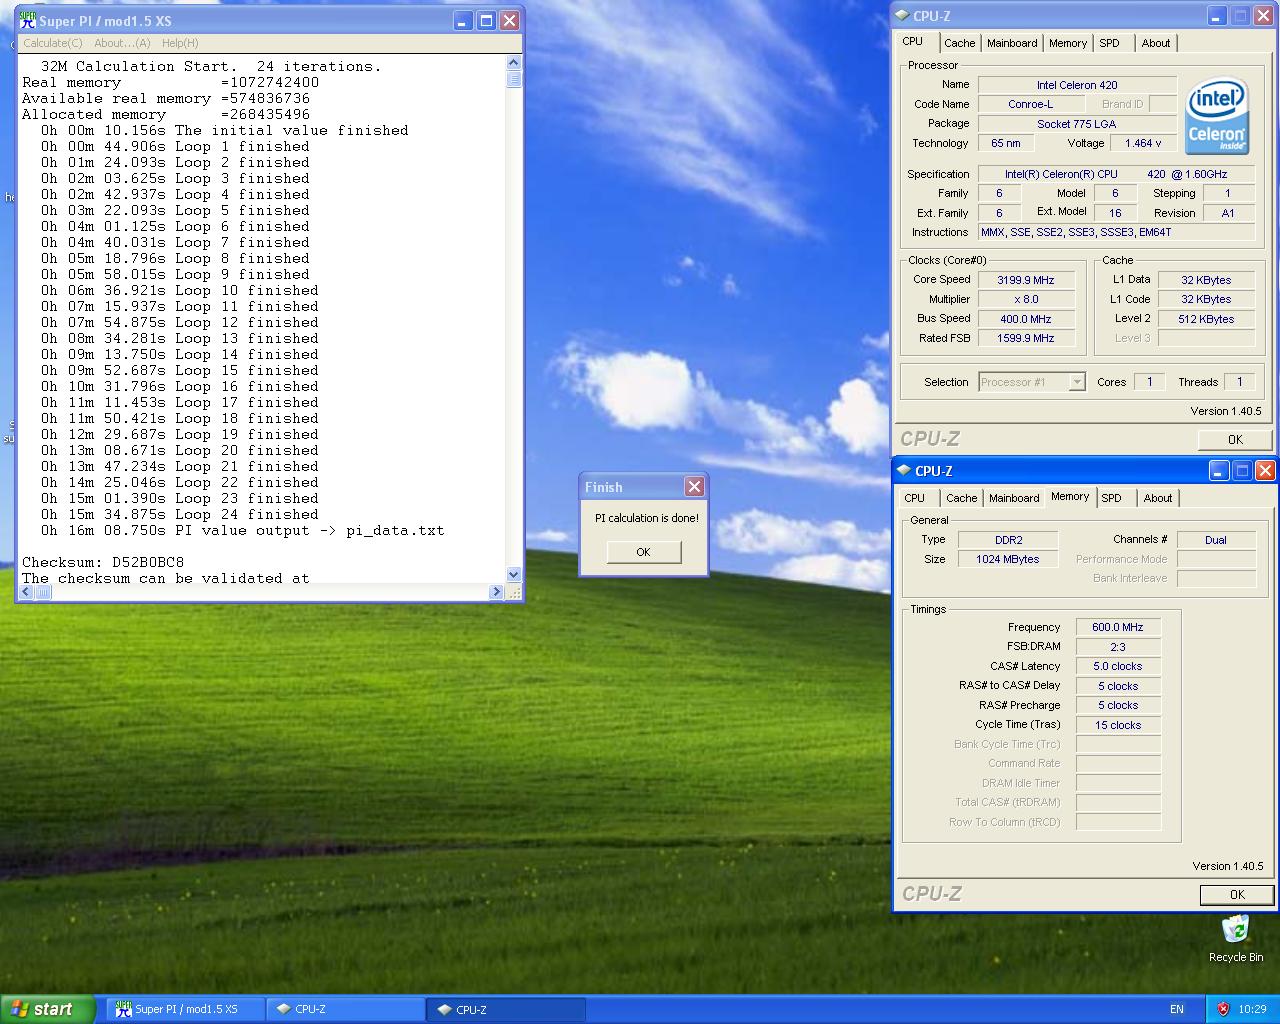
Task: Activate first CPU-Z taskbar button
Action: [345, 1009]
